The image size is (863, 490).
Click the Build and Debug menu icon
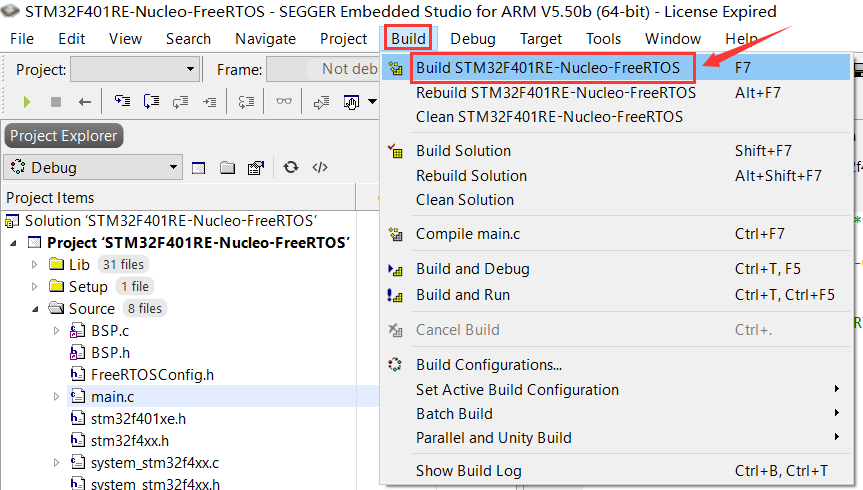click(395, 269)
